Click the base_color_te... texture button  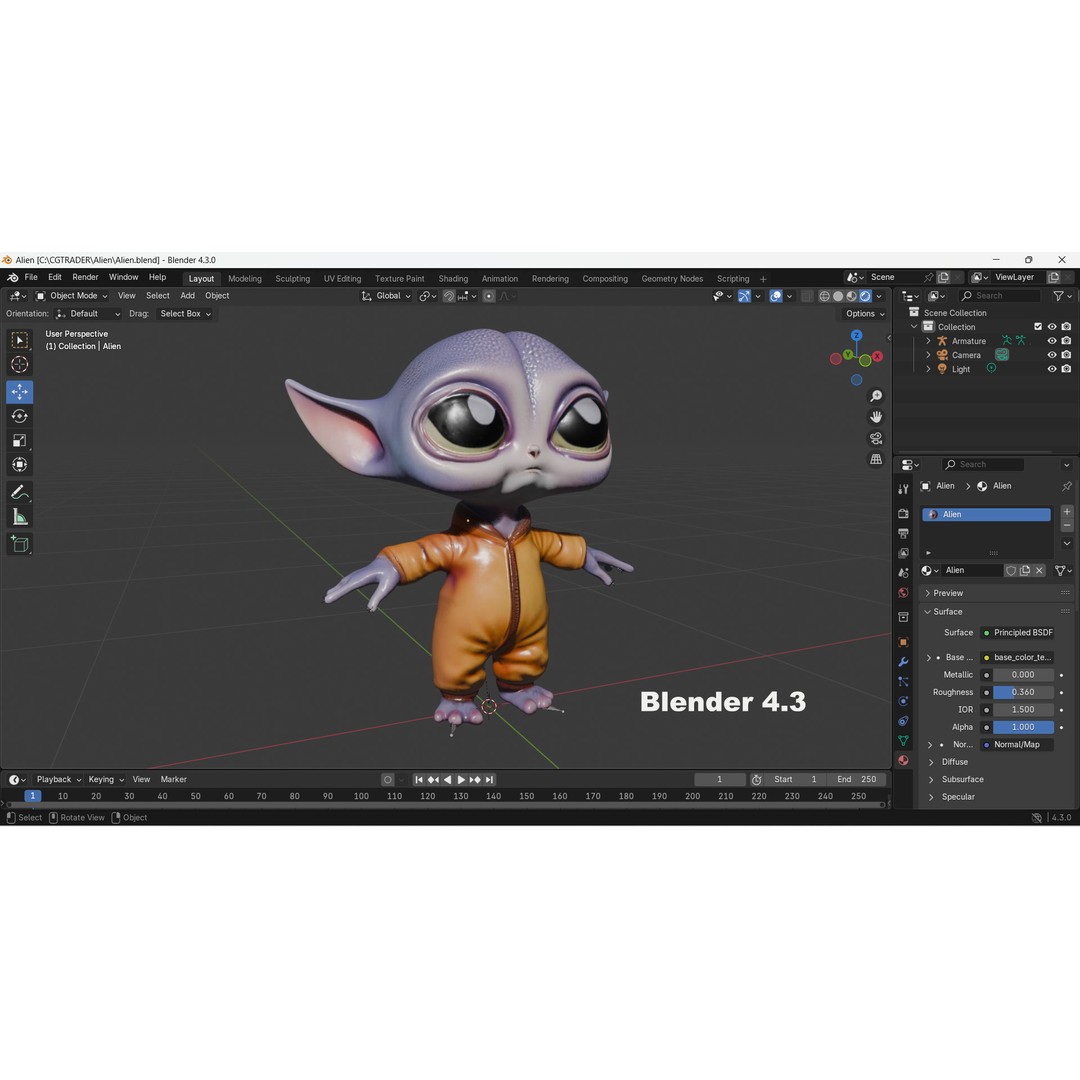tap(1017, 658)
